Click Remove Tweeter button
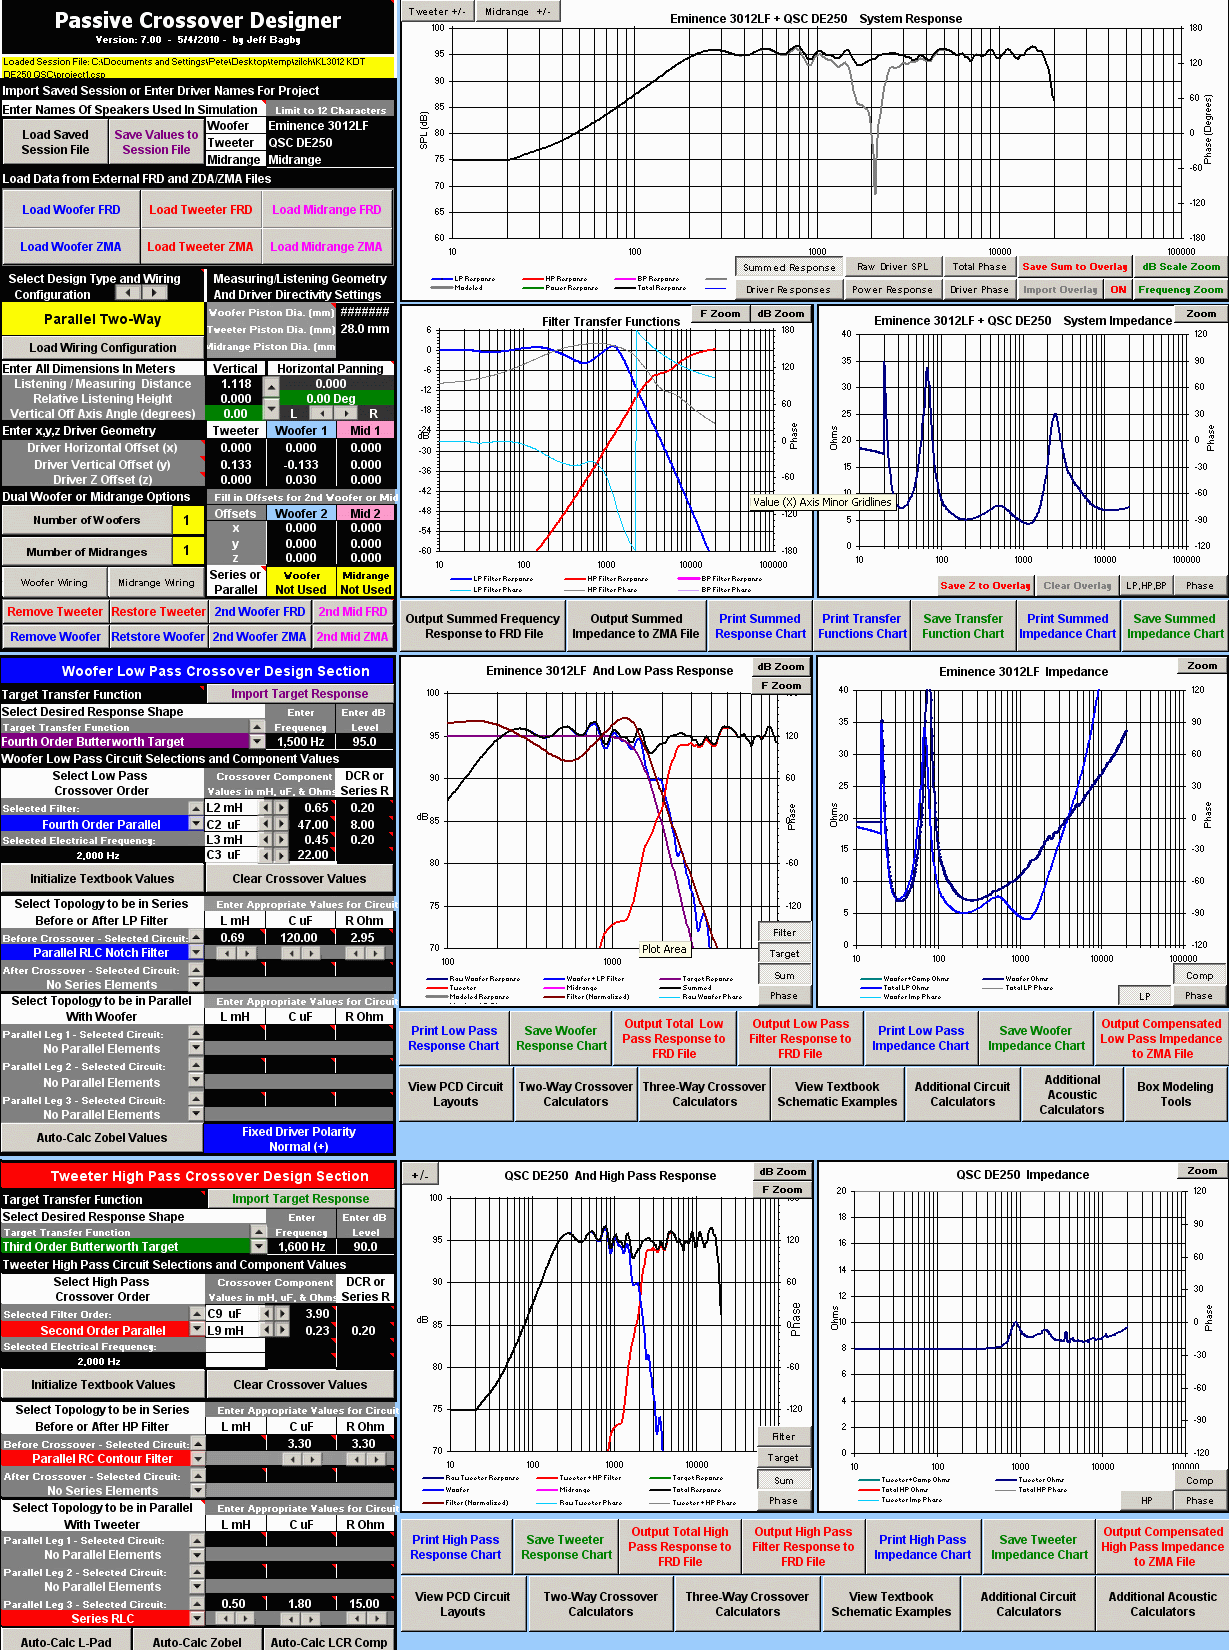 (x=55, y=612)
